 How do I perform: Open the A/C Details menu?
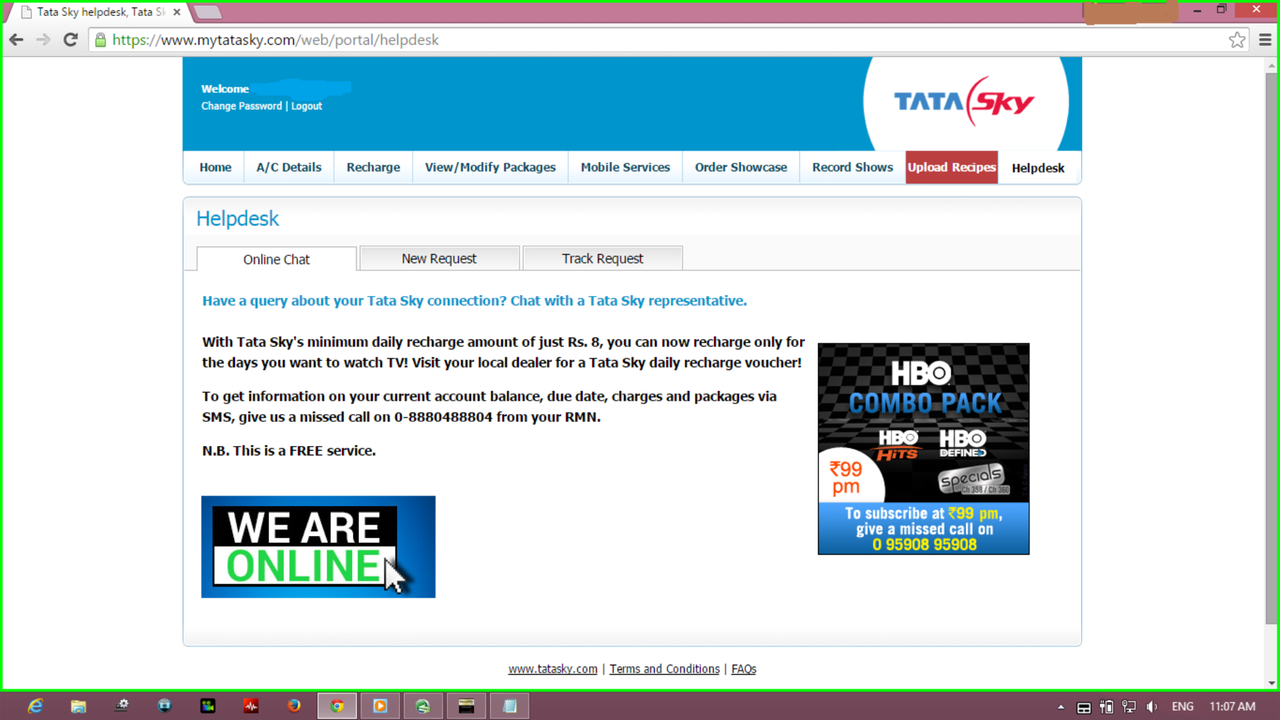289,167
